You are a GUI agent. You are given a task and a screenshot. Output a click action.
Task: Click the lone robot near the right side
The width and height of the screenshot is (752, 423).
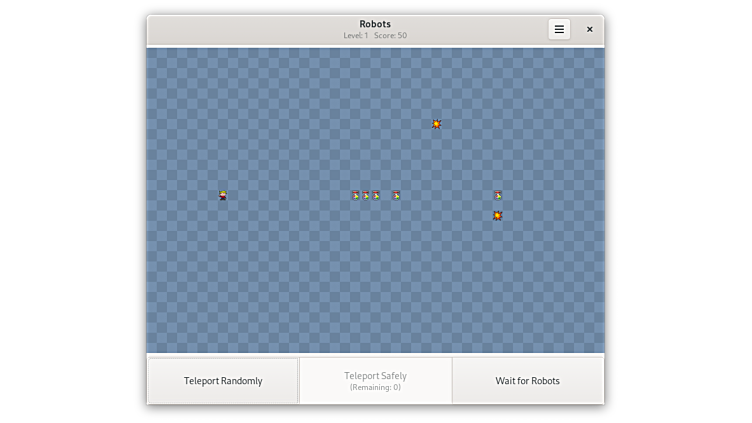(498, 195)
